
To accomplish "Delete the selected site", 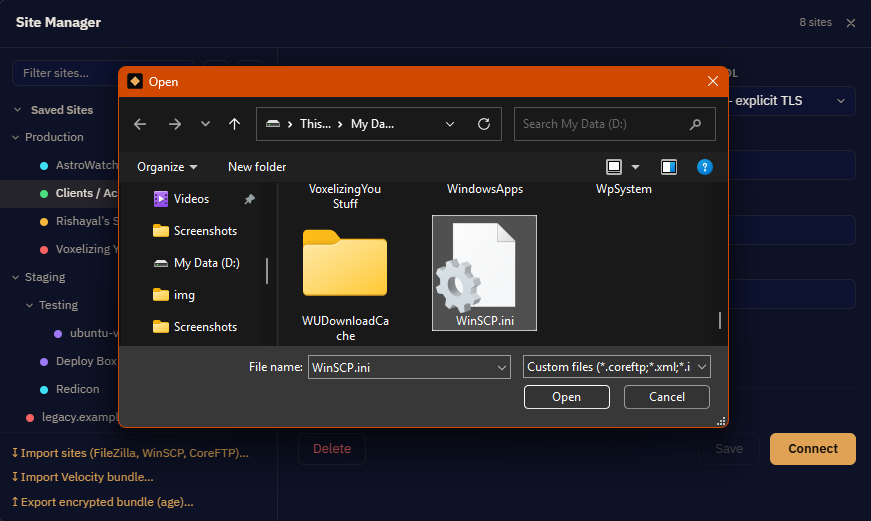I will (332, 449).
